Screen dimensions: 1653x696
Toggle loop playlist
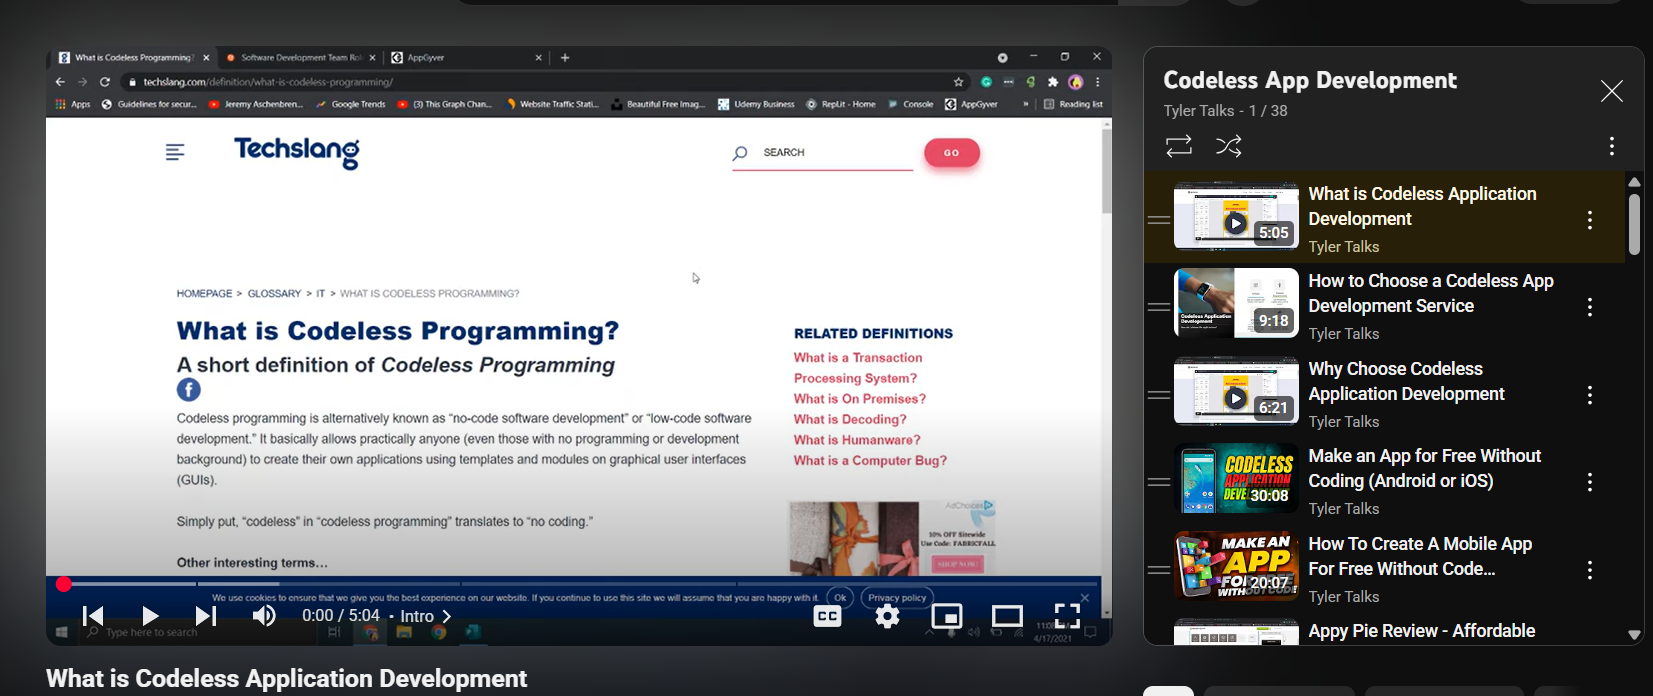1179,146
